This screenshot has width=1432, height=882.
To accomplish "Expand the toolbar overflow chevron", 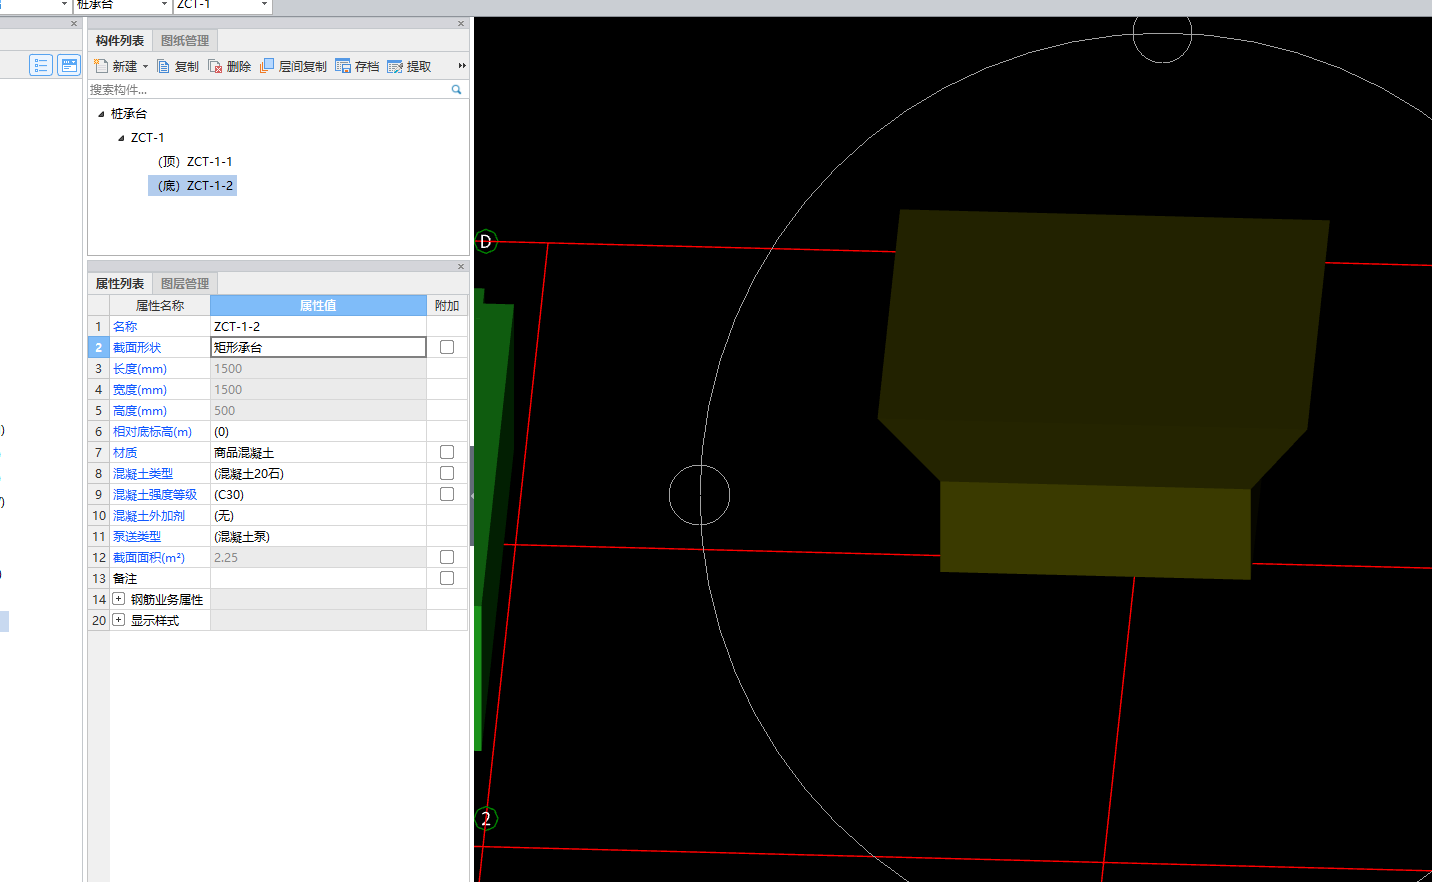I will point(462,66).
